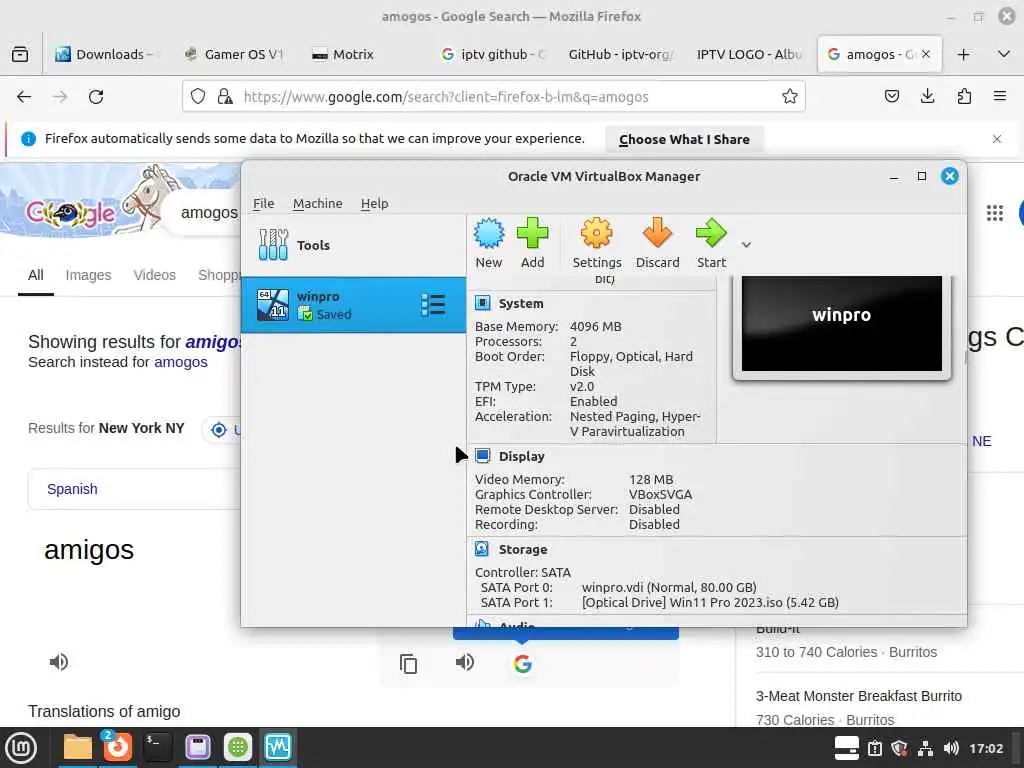Click the Win11 Pro 2023.iso optical drive entry
The width and height of the screenshot is (1024, 768).
[710, 602]
